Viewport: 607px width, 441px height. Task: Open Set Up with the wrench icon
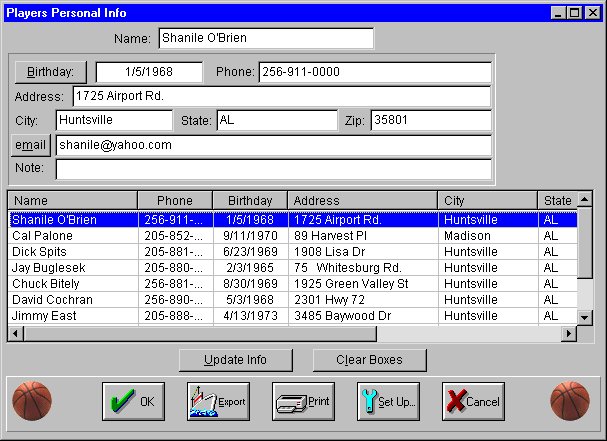(x=388, y=401)
